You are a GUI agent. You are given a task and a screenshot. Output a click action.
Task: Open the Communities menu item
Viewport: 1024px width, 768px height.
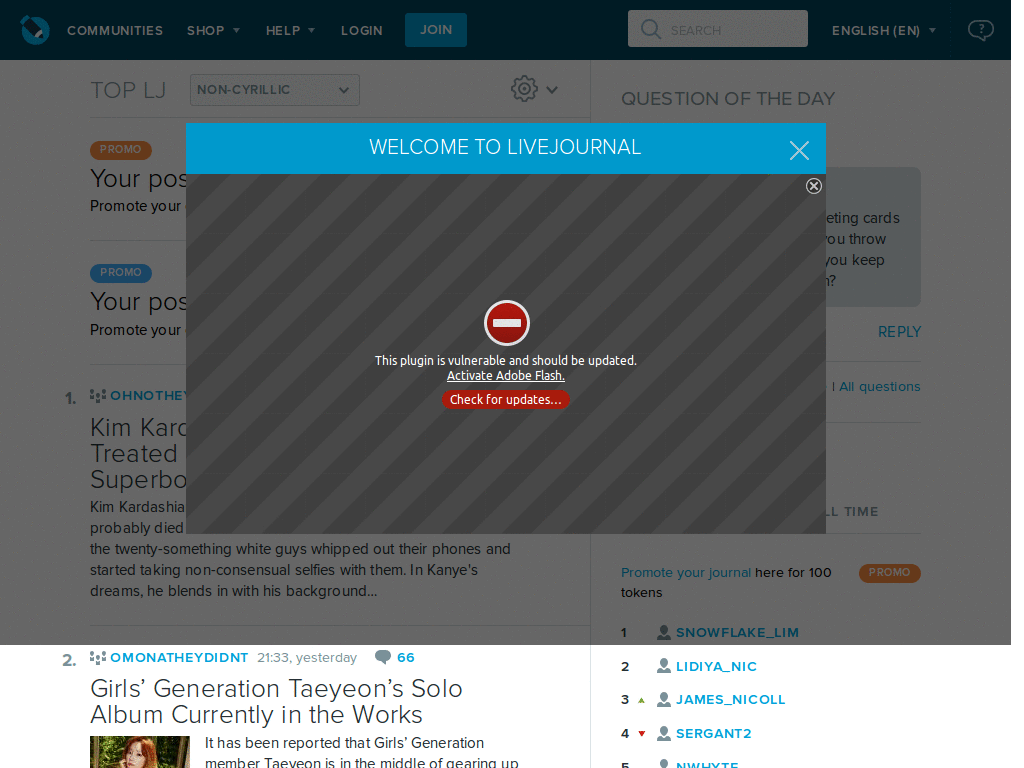(x=115, y=31)
